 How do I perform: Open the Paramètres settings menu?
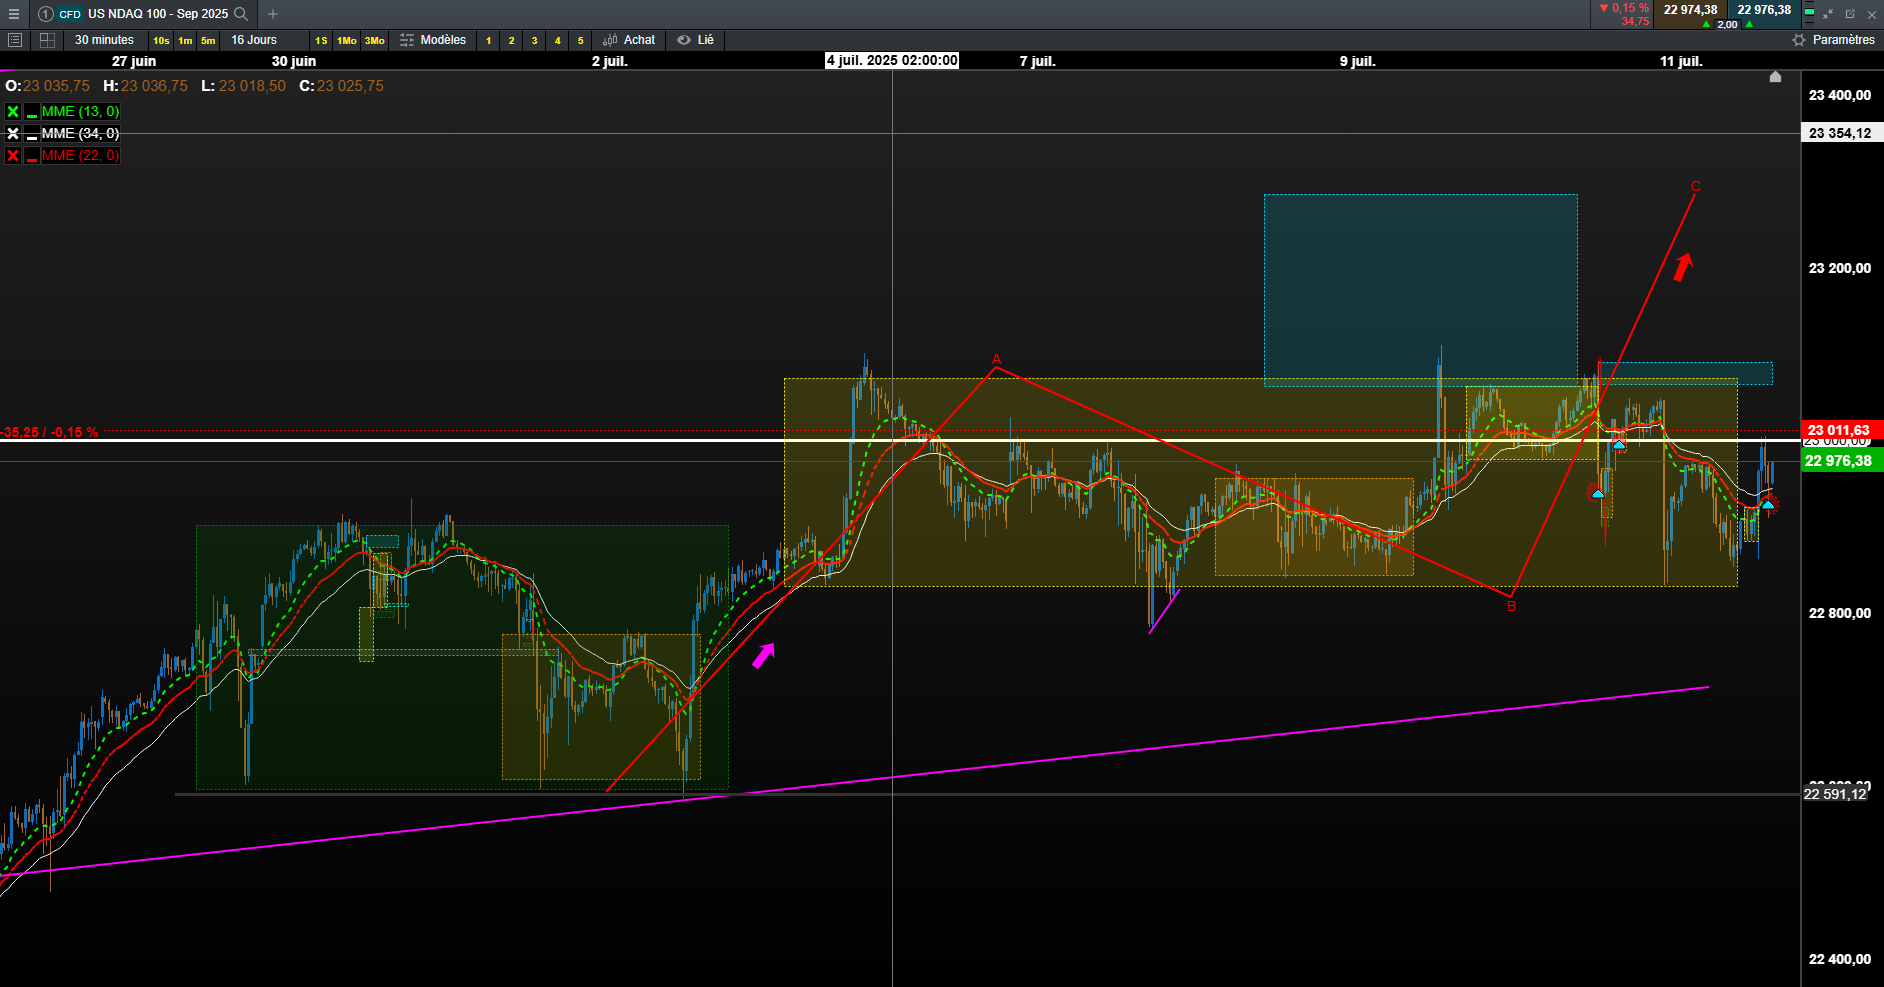(x=1834, y=40)
